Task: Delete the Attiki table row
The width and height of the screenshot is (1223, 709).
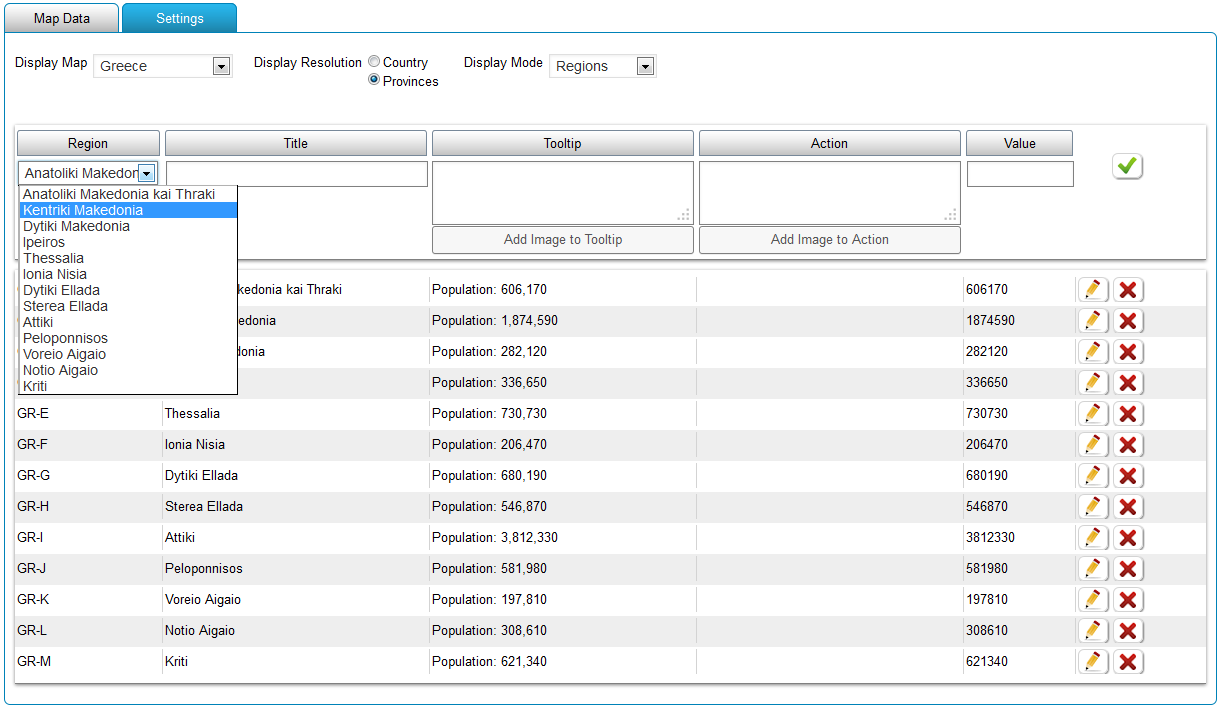Action: 1128,538
